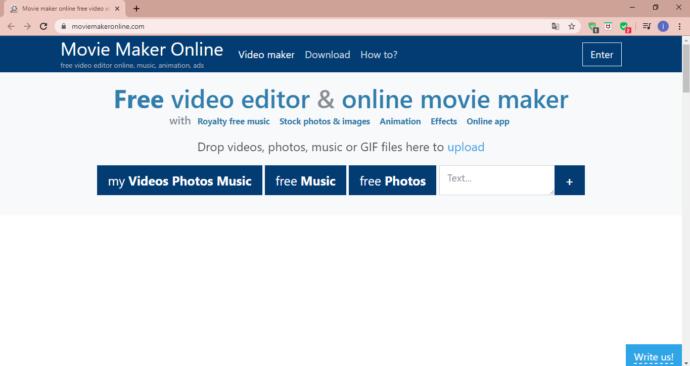Open the Chrome three-dot menu

click(679, 26)
